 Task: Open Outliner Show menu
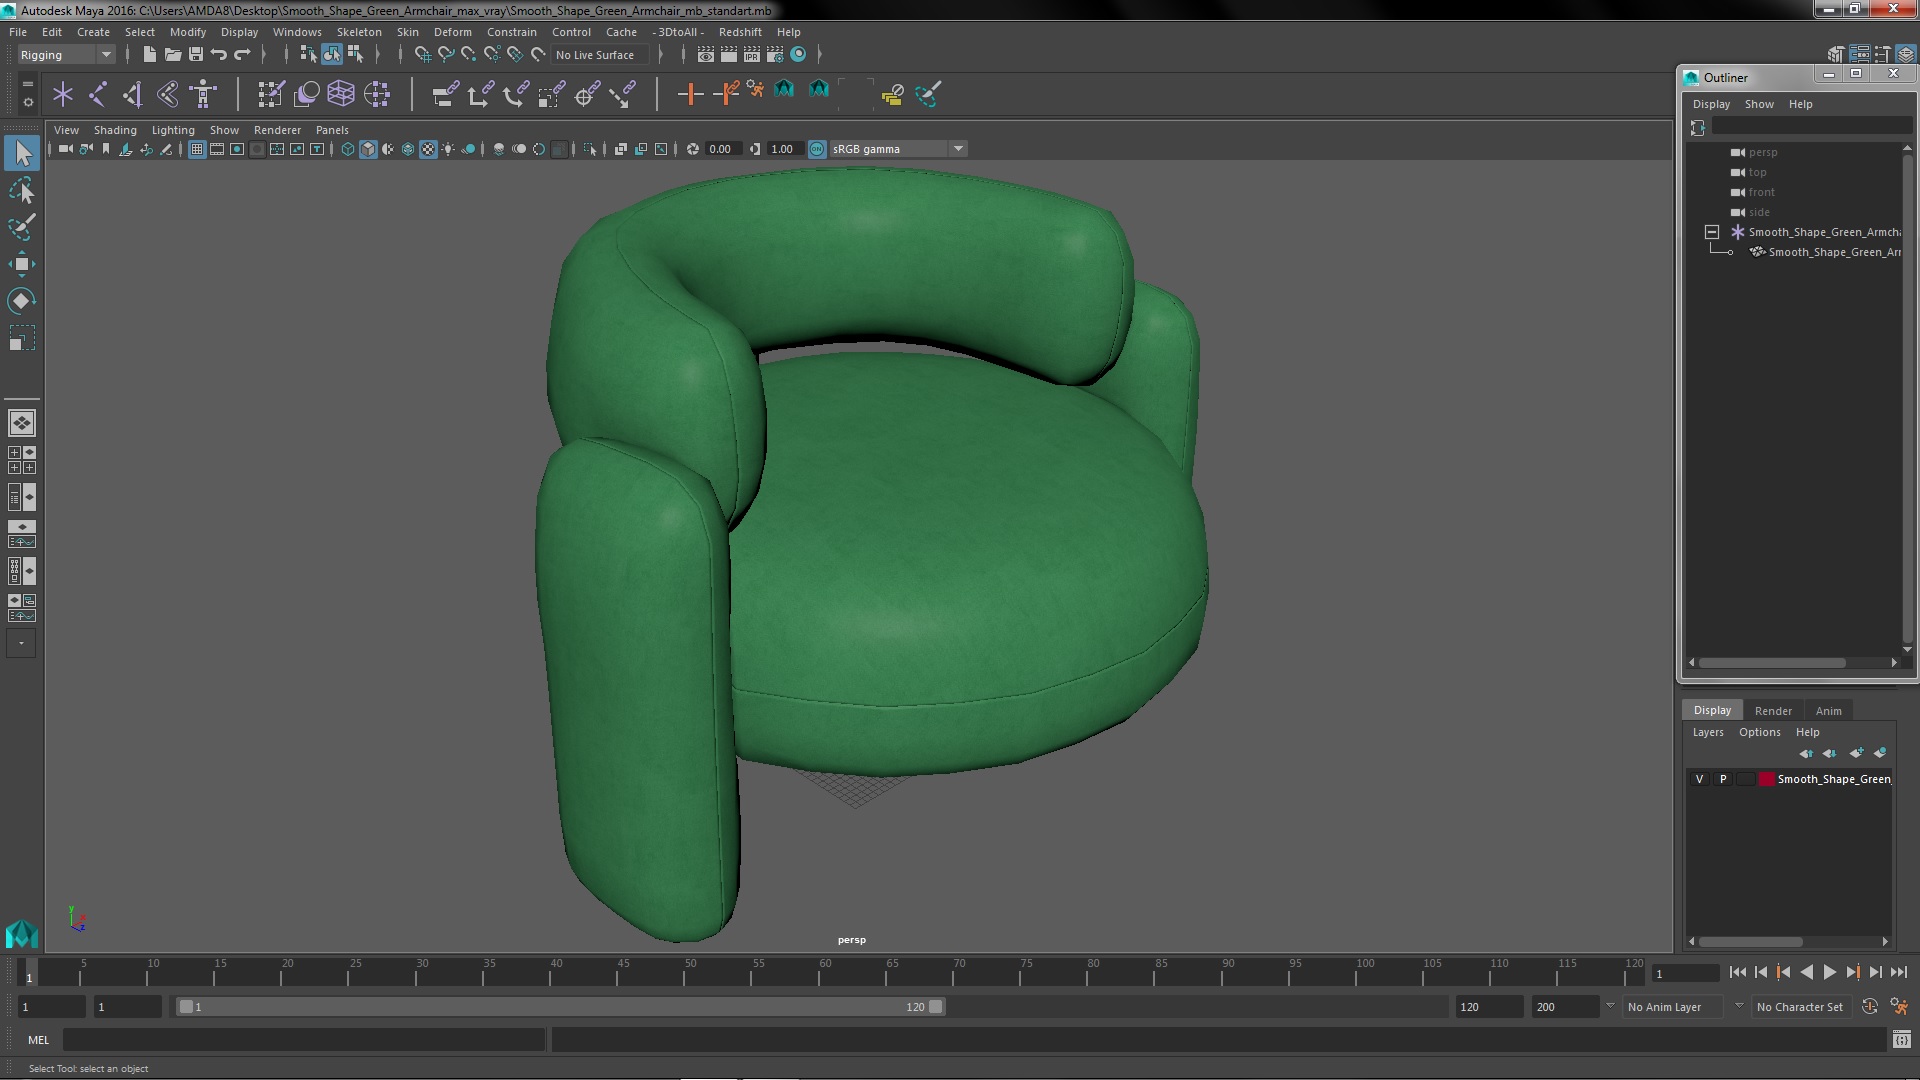pyautogui.click(x=1759, y=104)
